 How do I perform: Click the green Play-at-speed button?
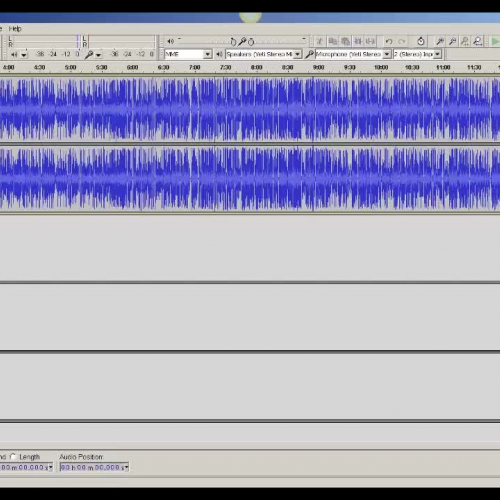(495, 41)
